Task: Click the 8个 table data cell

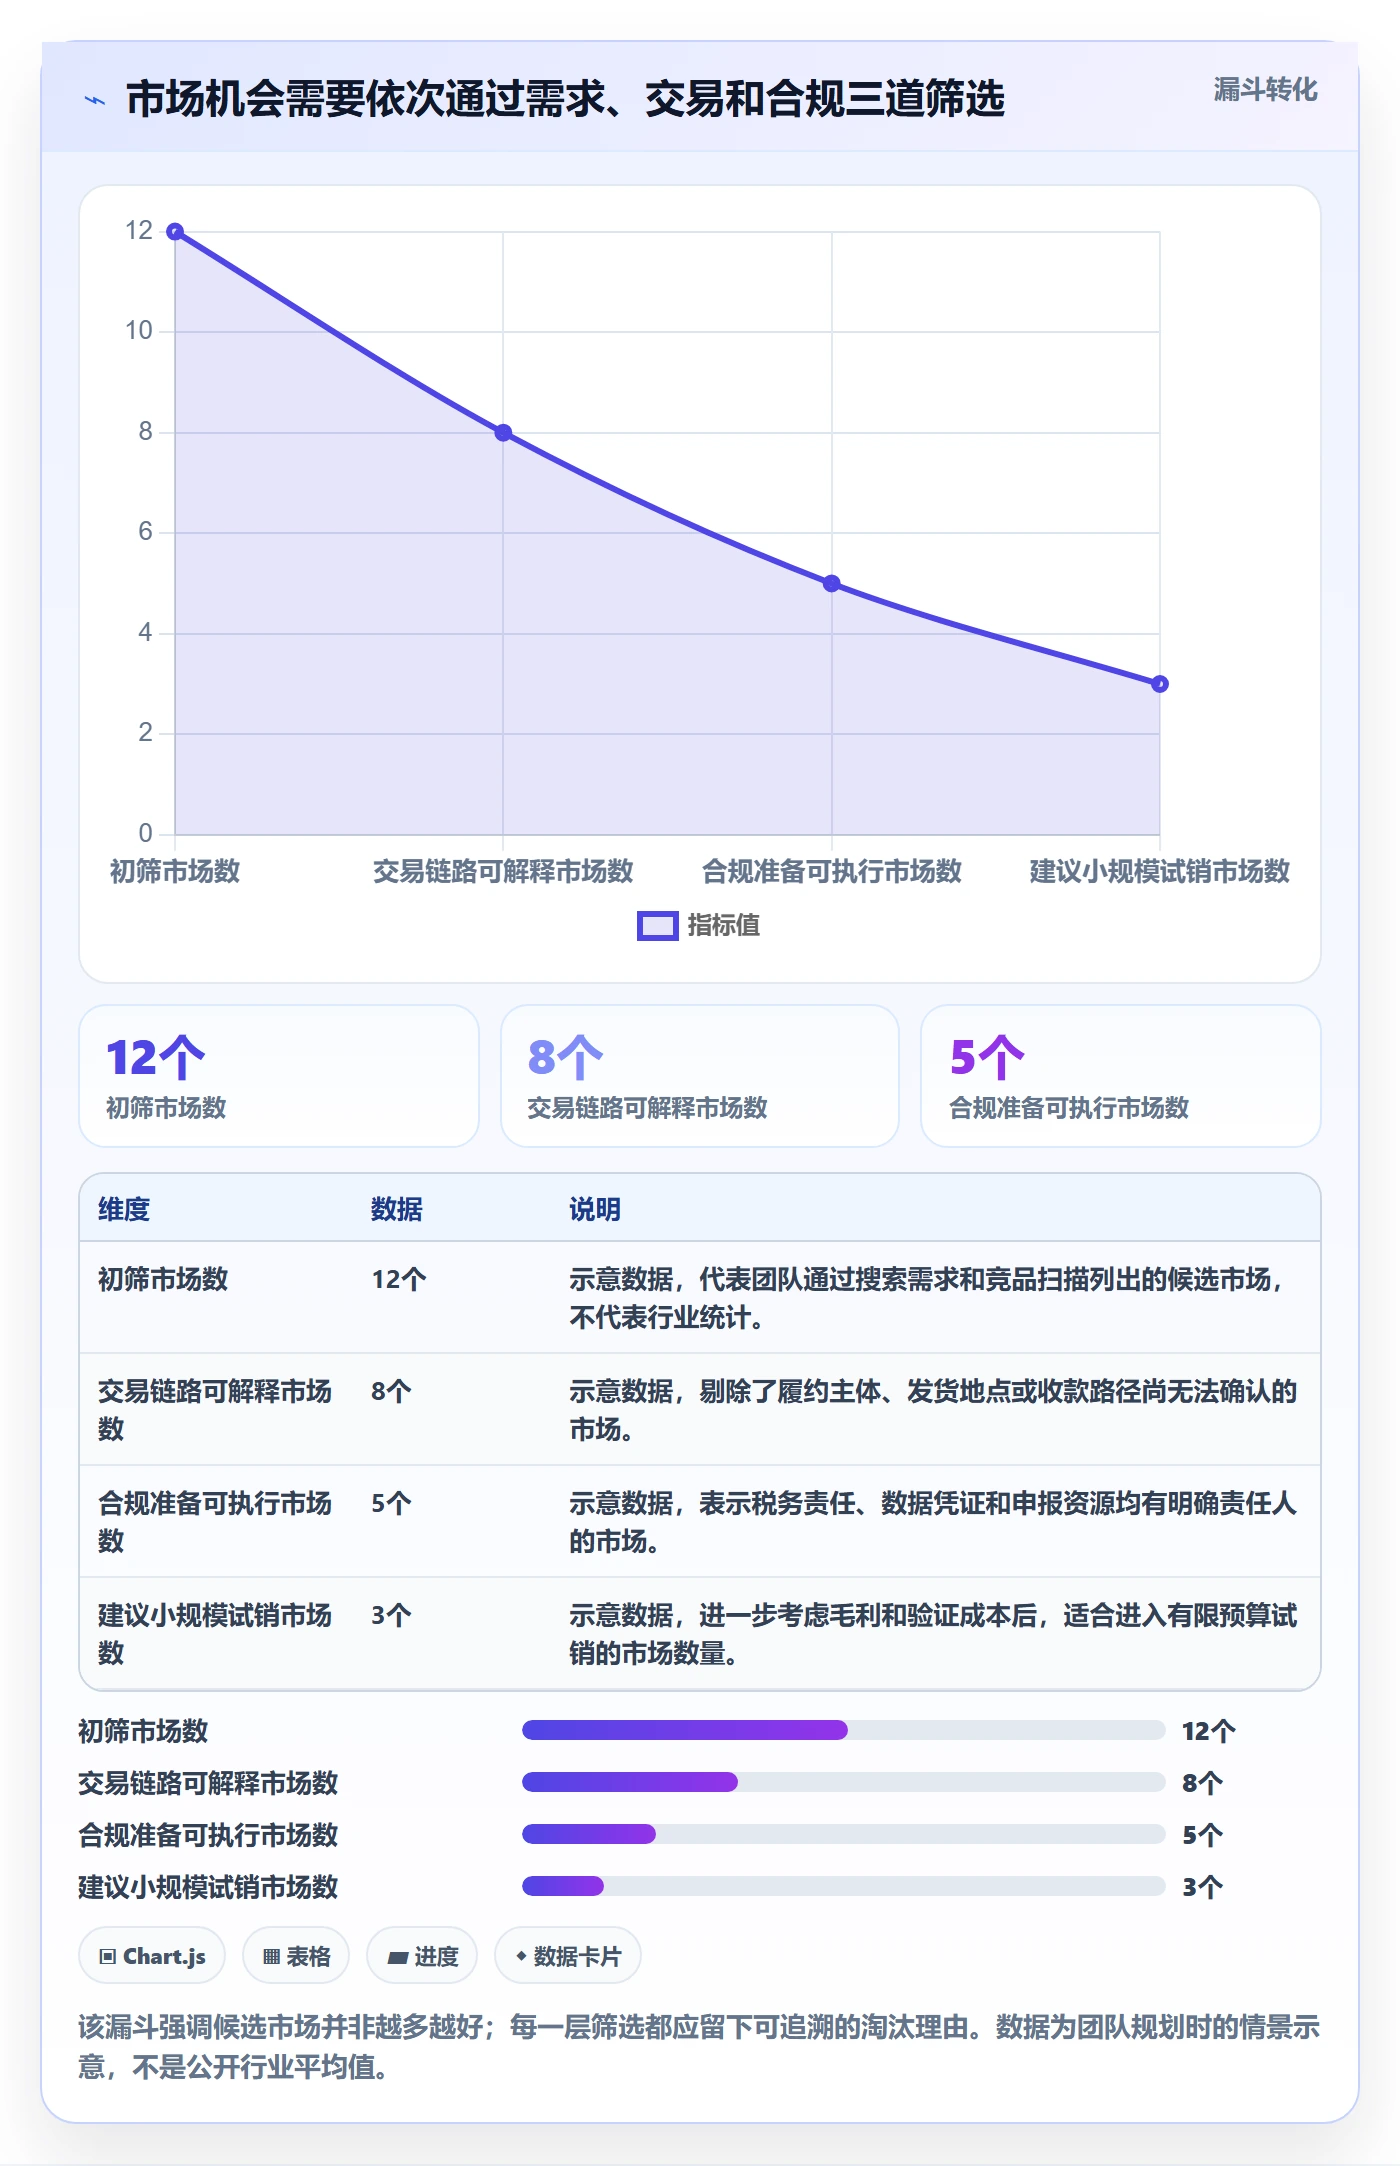Action: [391, 1391]
